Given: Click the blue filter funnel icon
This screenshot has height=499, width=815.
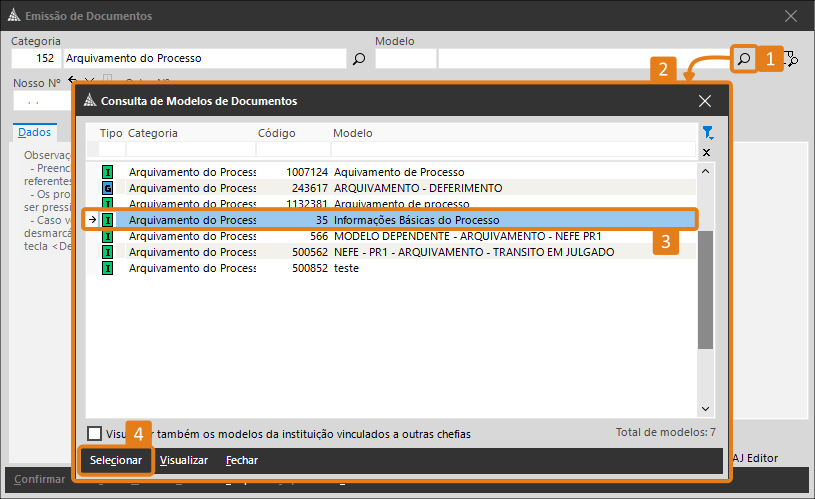Looking at the screenshot, I should click(x=707, y=132).
